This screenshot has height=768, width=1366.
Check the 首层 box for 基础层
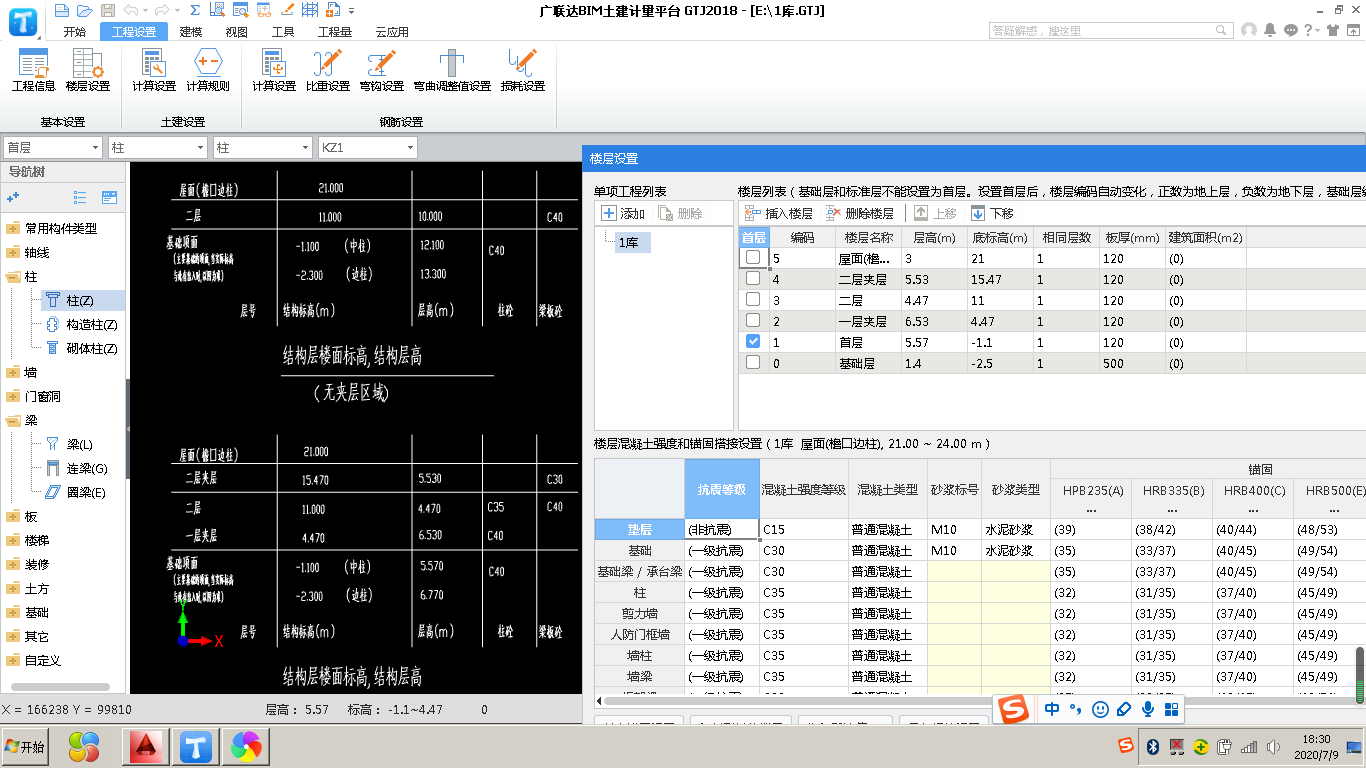pyautogui.click(x=753, y=363)
